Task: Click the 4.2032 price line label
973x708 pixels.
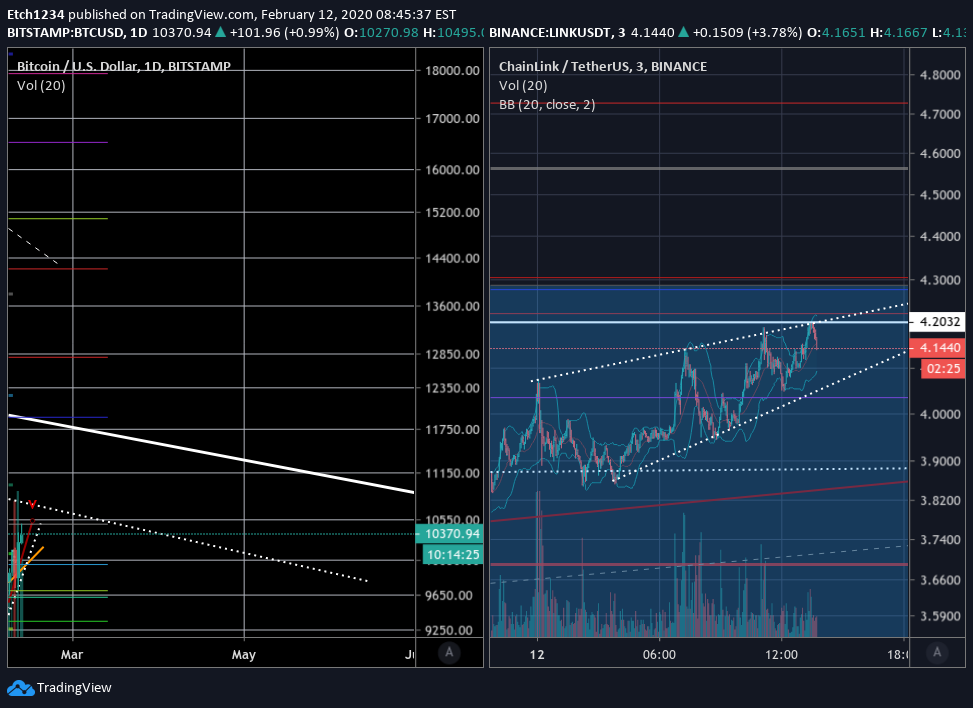Action: (x=937, y=321)
